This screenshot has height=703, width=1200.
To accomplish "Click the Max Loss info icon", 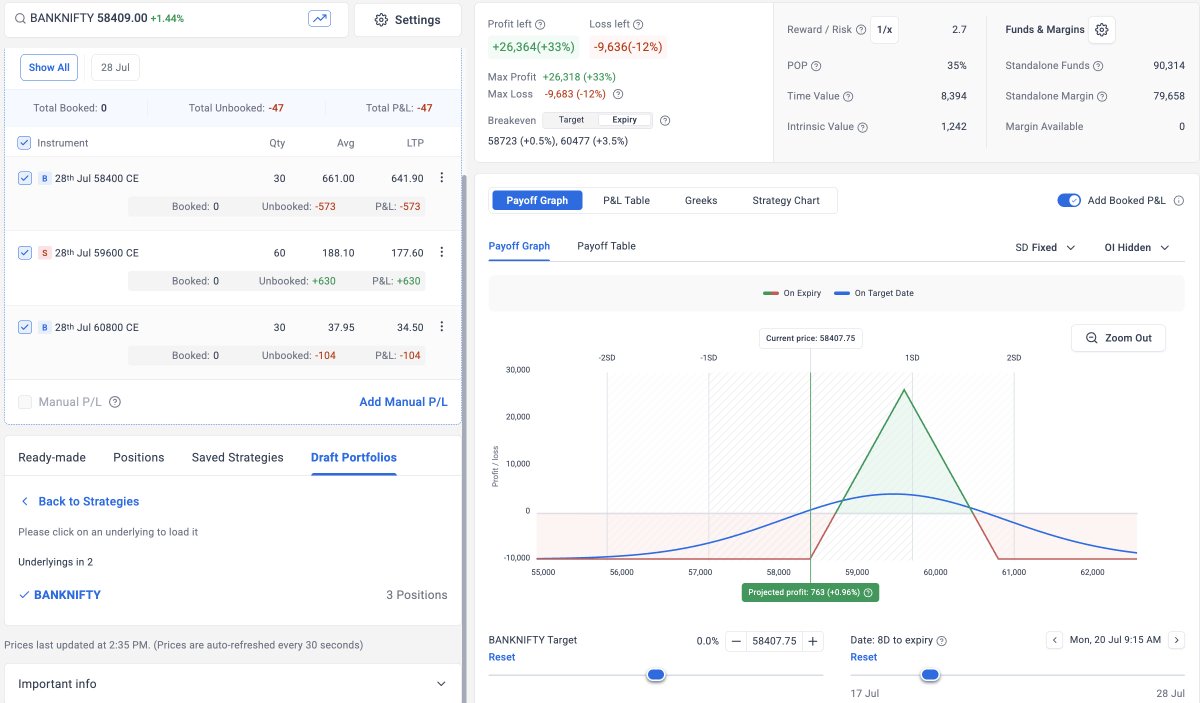I will [x=618, y=94].
